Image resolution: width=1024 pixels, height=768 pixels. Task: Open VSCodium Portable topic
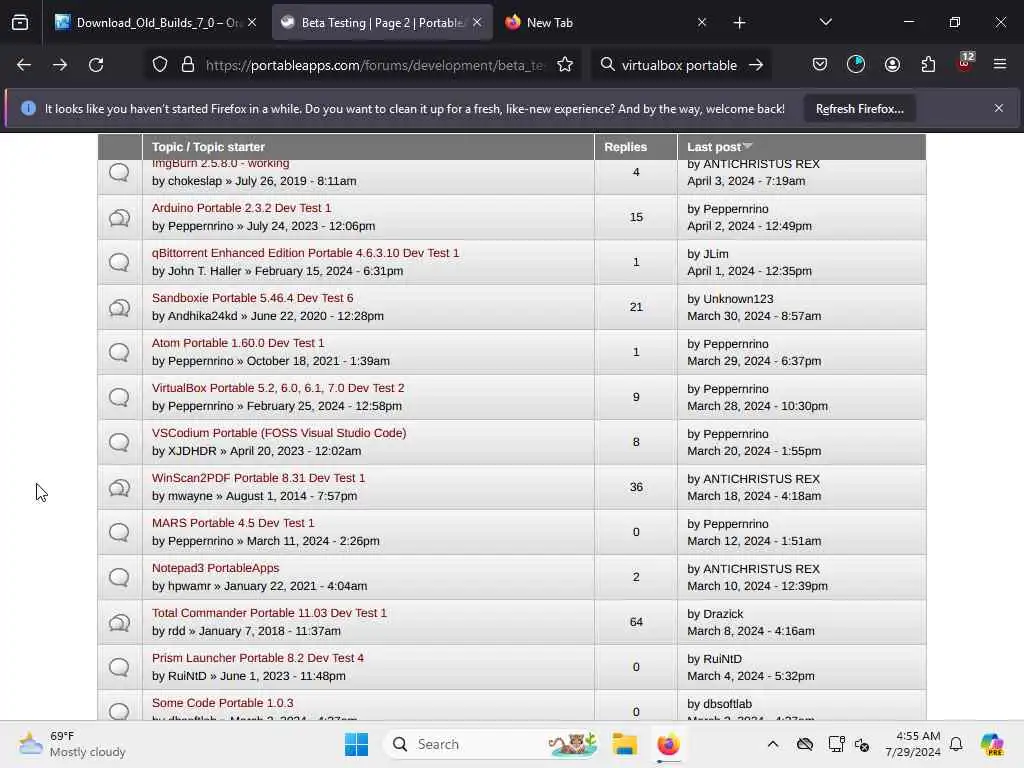coord(279,433)
